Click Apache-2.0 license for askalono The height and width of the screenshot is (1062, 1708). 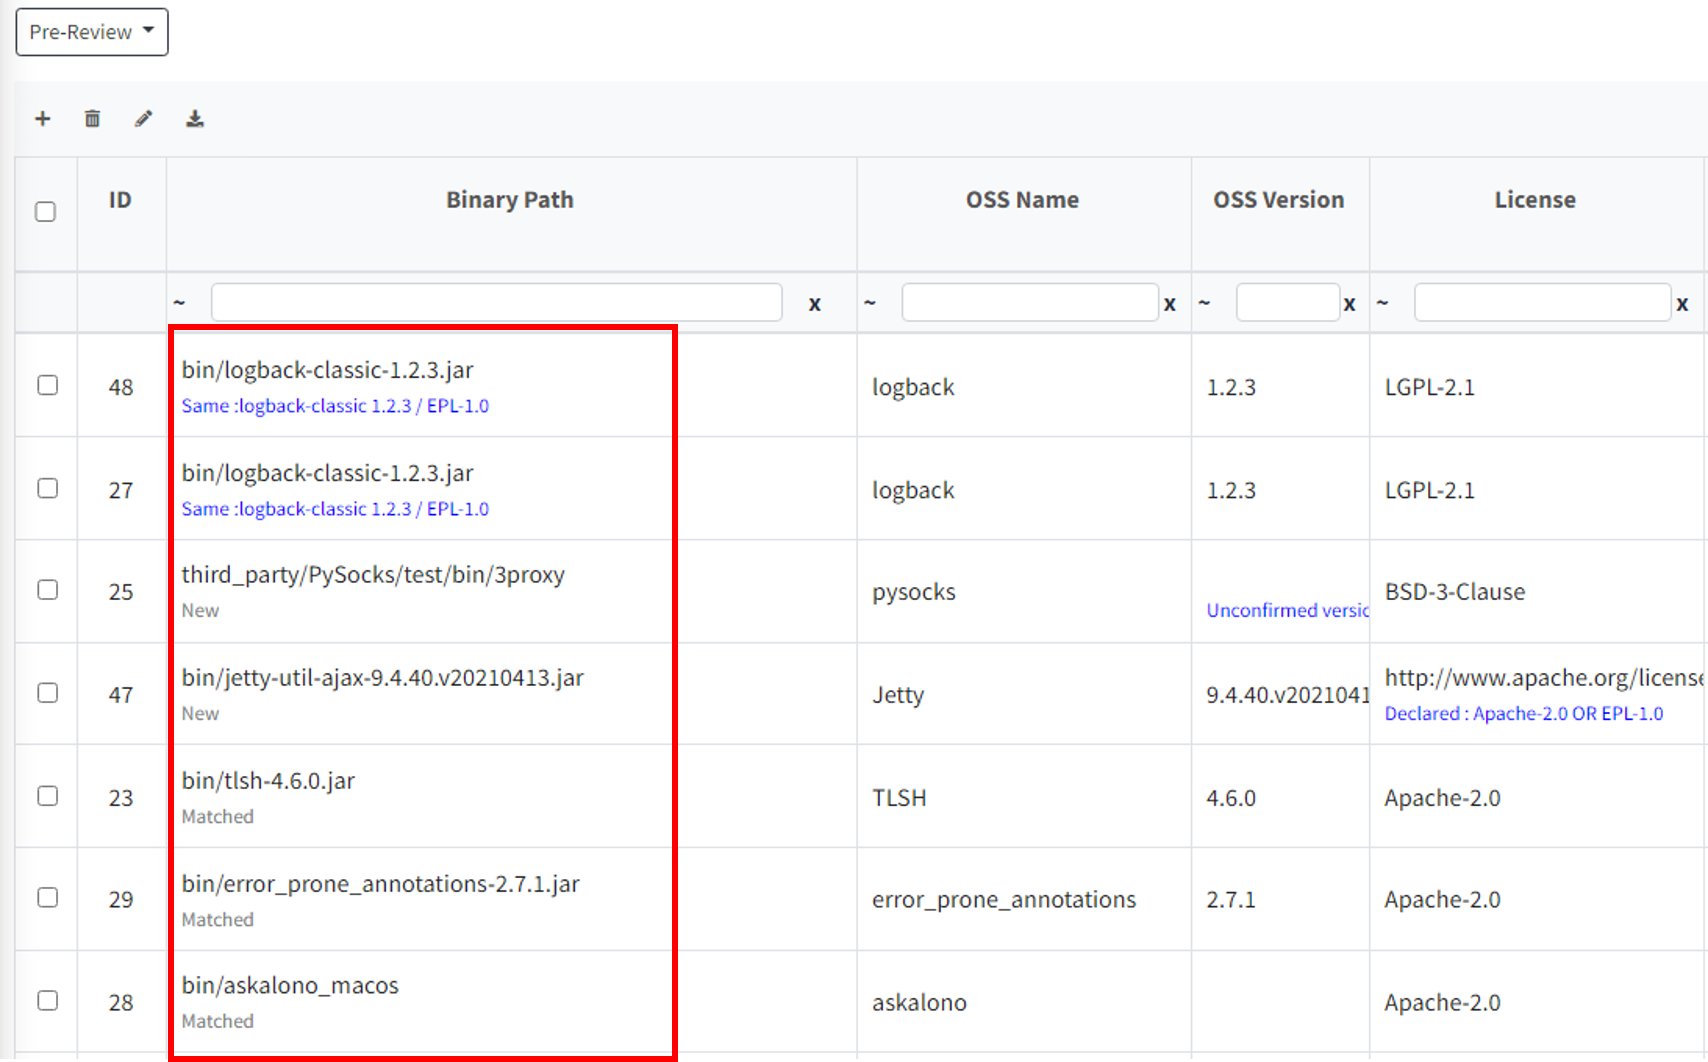pyautogui.click(x=1442, y=1003)
